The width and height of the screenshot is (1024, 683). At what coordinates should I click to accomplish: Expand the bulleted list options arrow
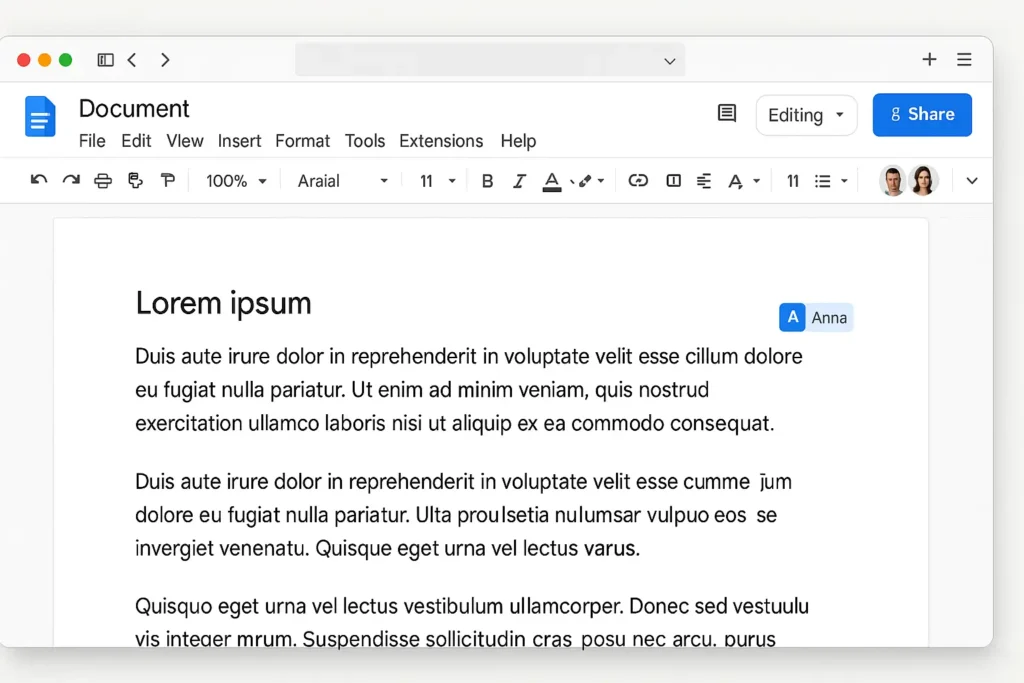coord(844,181)
